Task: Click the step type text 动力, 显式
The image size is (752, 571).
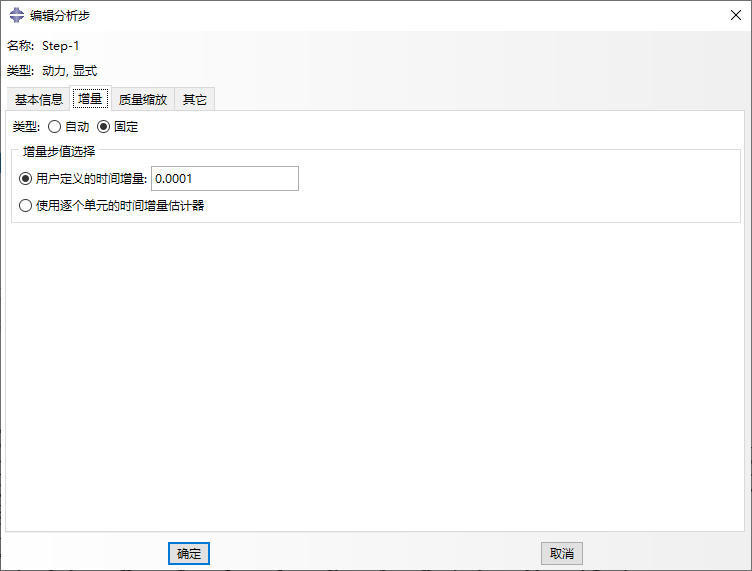Action: point(70,71)
